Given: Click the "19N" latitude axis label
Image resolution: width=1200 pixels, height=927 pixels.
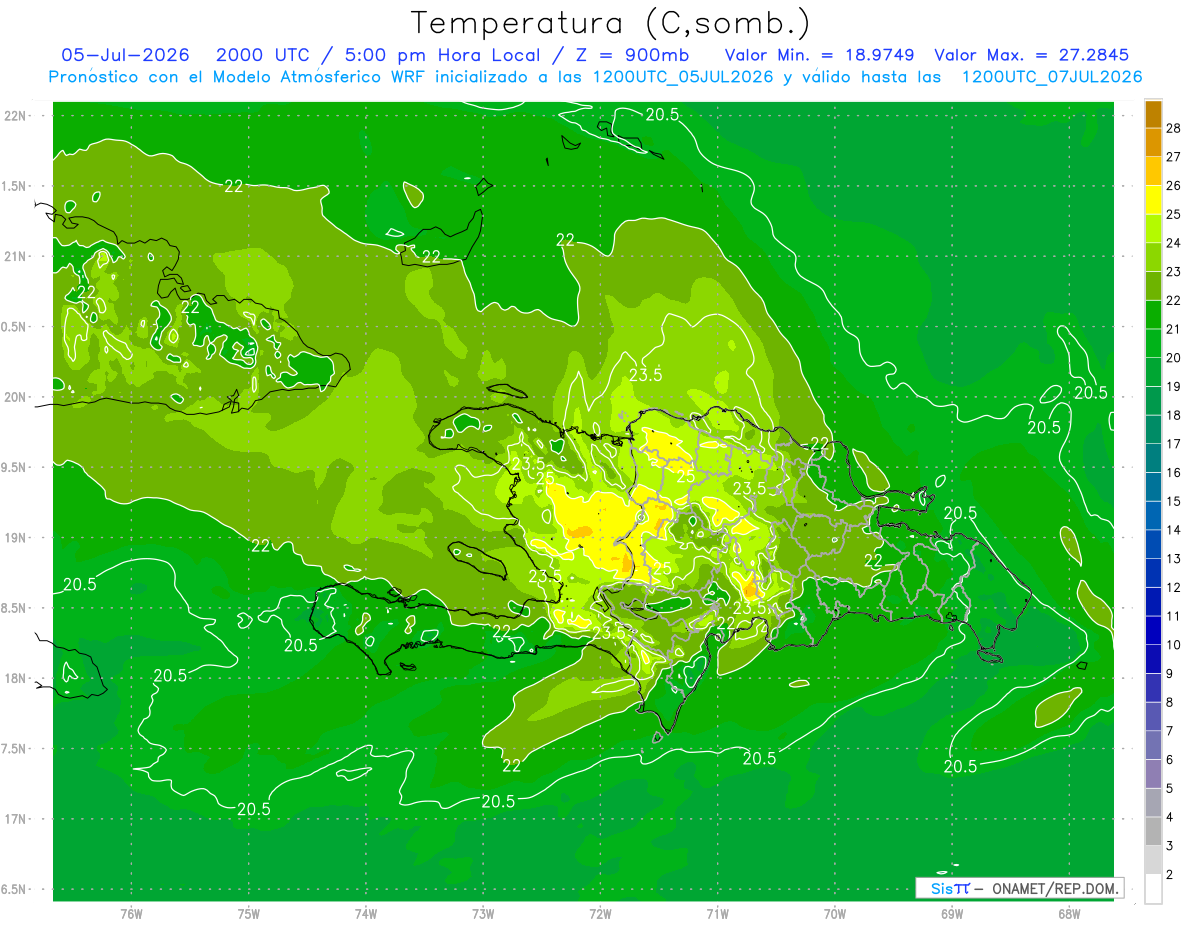Looking at the screenshot, I should [x=15, y=538].
